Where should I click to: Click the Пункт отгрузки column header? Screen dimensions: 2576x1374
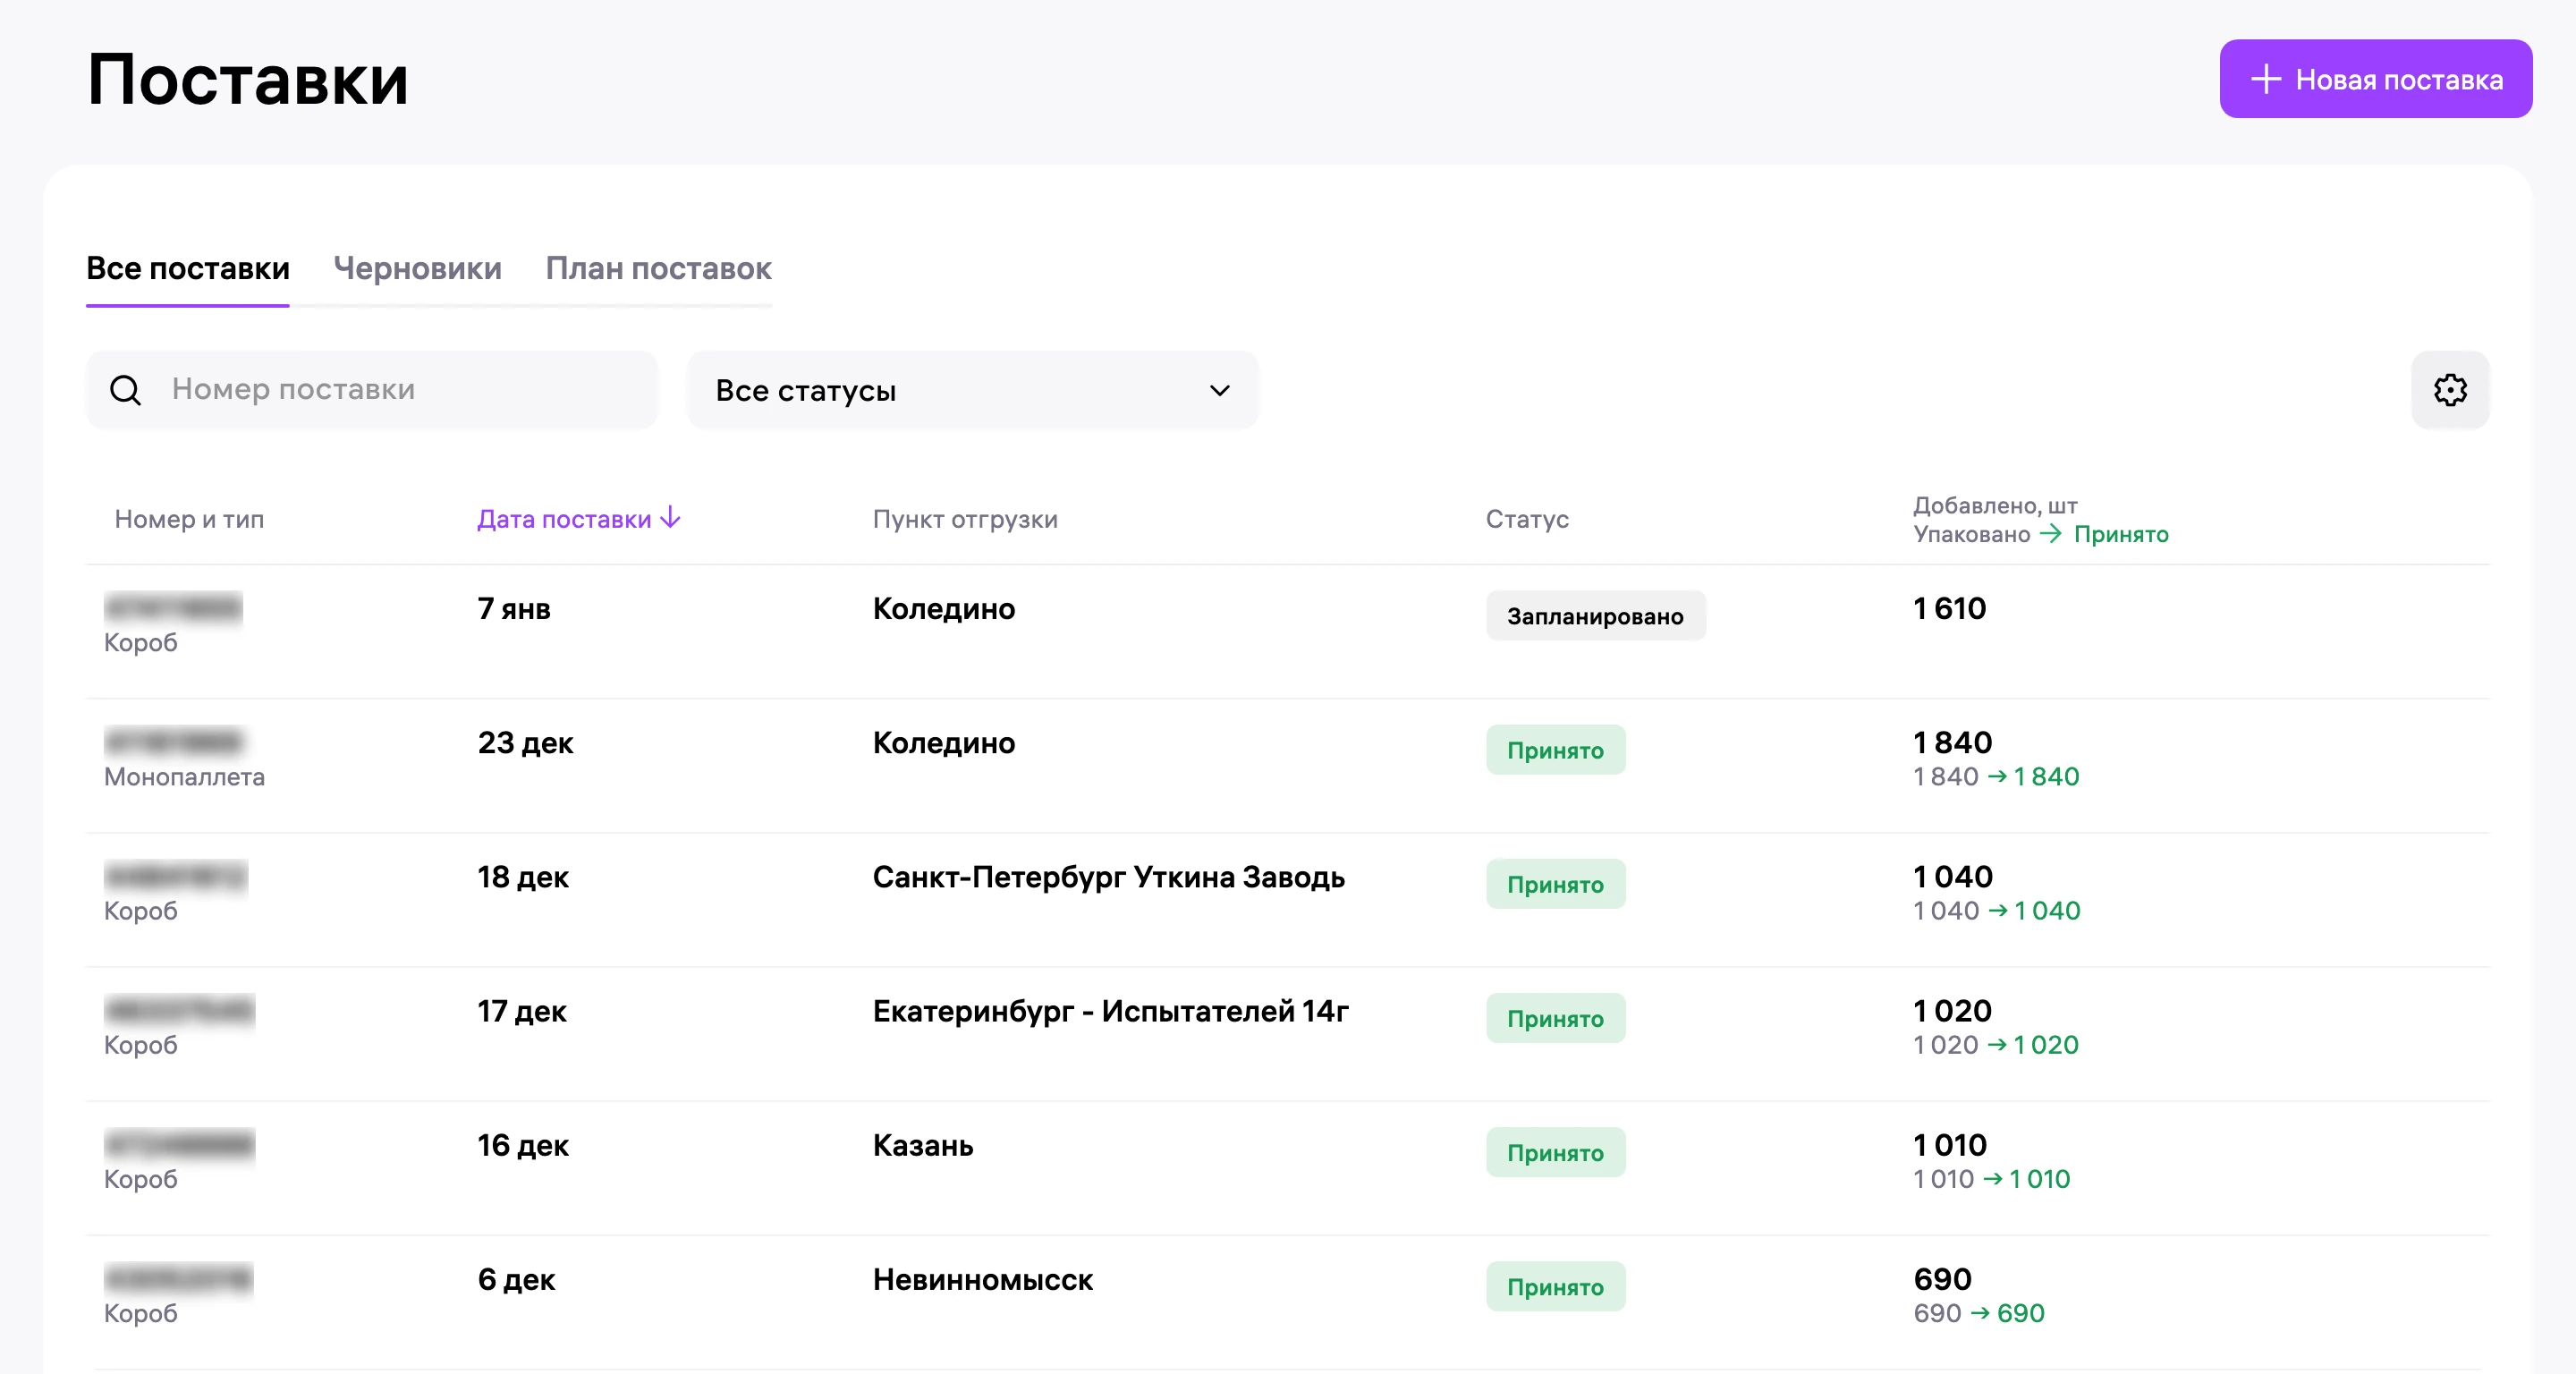tap(965, 519)
